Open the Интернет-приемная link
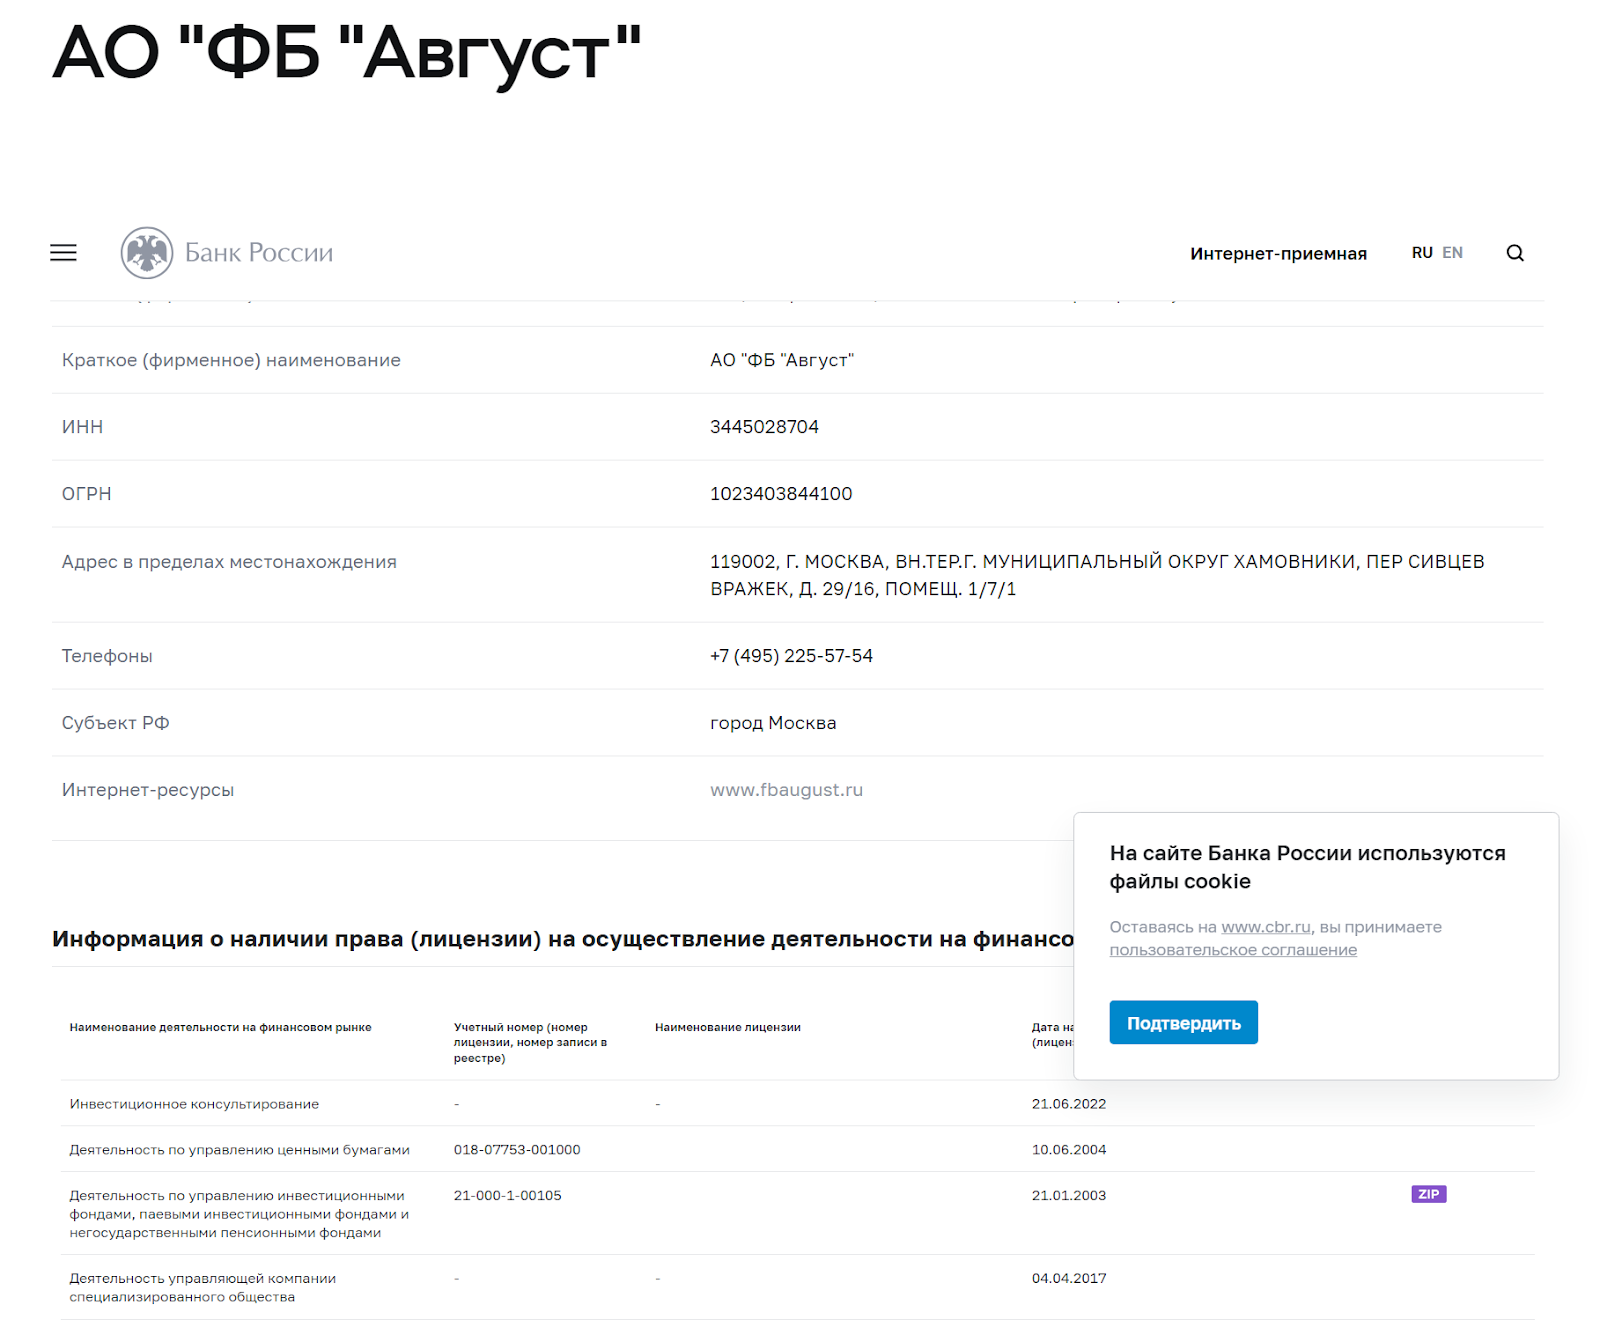The height and width of the screenshot is (1342, 1600). click(x=1278, y=254)
